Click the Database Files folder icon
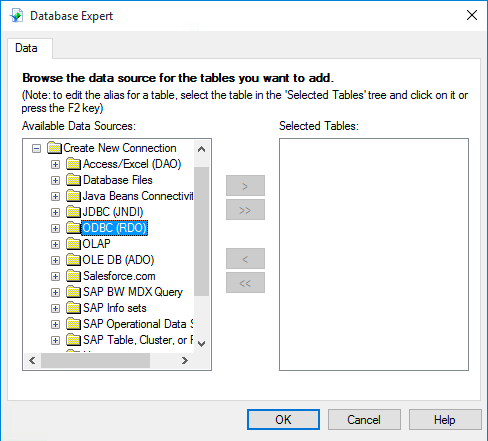 point(73,180)
